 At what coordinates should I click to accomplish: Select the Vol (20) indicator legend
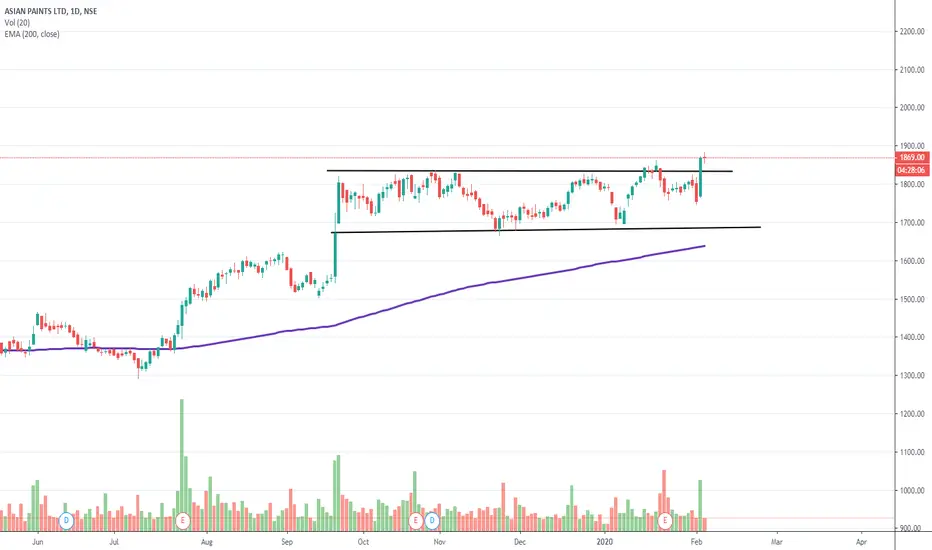(x=17, y=23)
